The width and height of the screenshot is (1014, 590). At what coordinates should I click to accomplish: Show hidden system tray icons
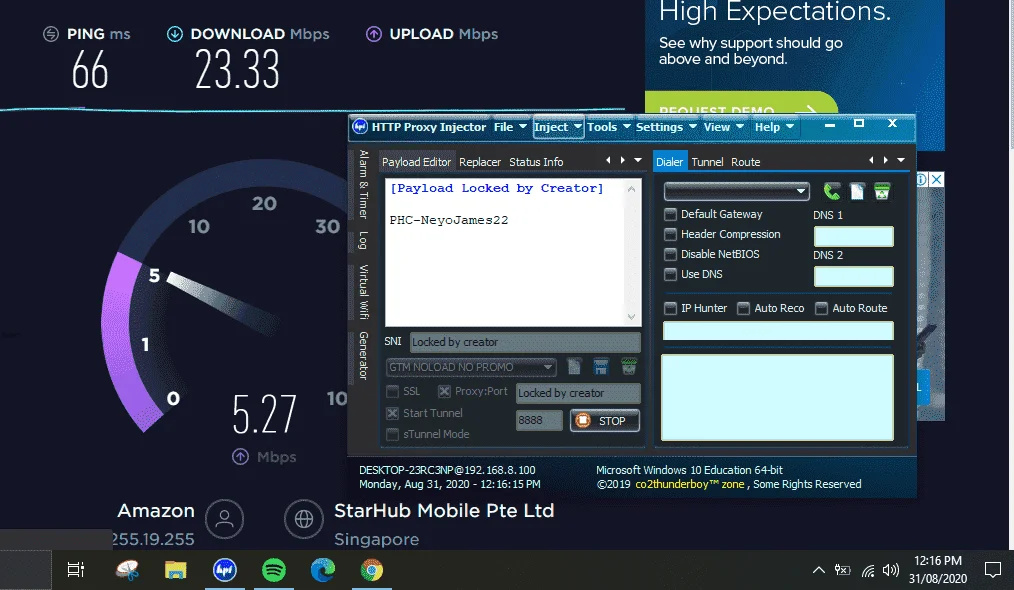818,570
